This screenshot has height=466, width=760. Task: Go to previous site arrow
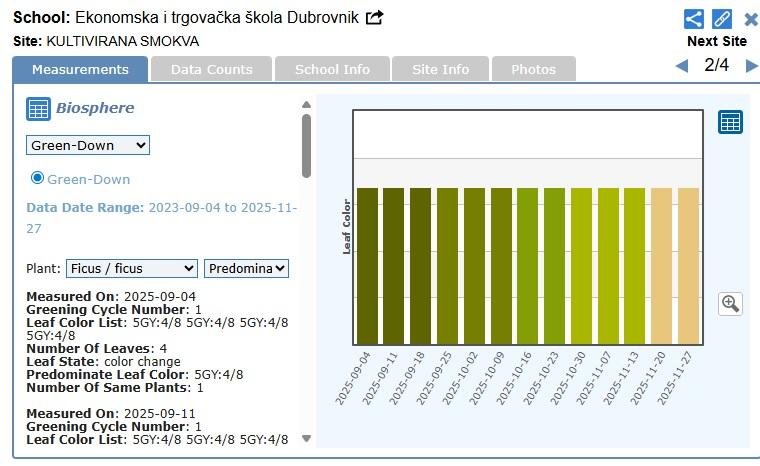682,66
